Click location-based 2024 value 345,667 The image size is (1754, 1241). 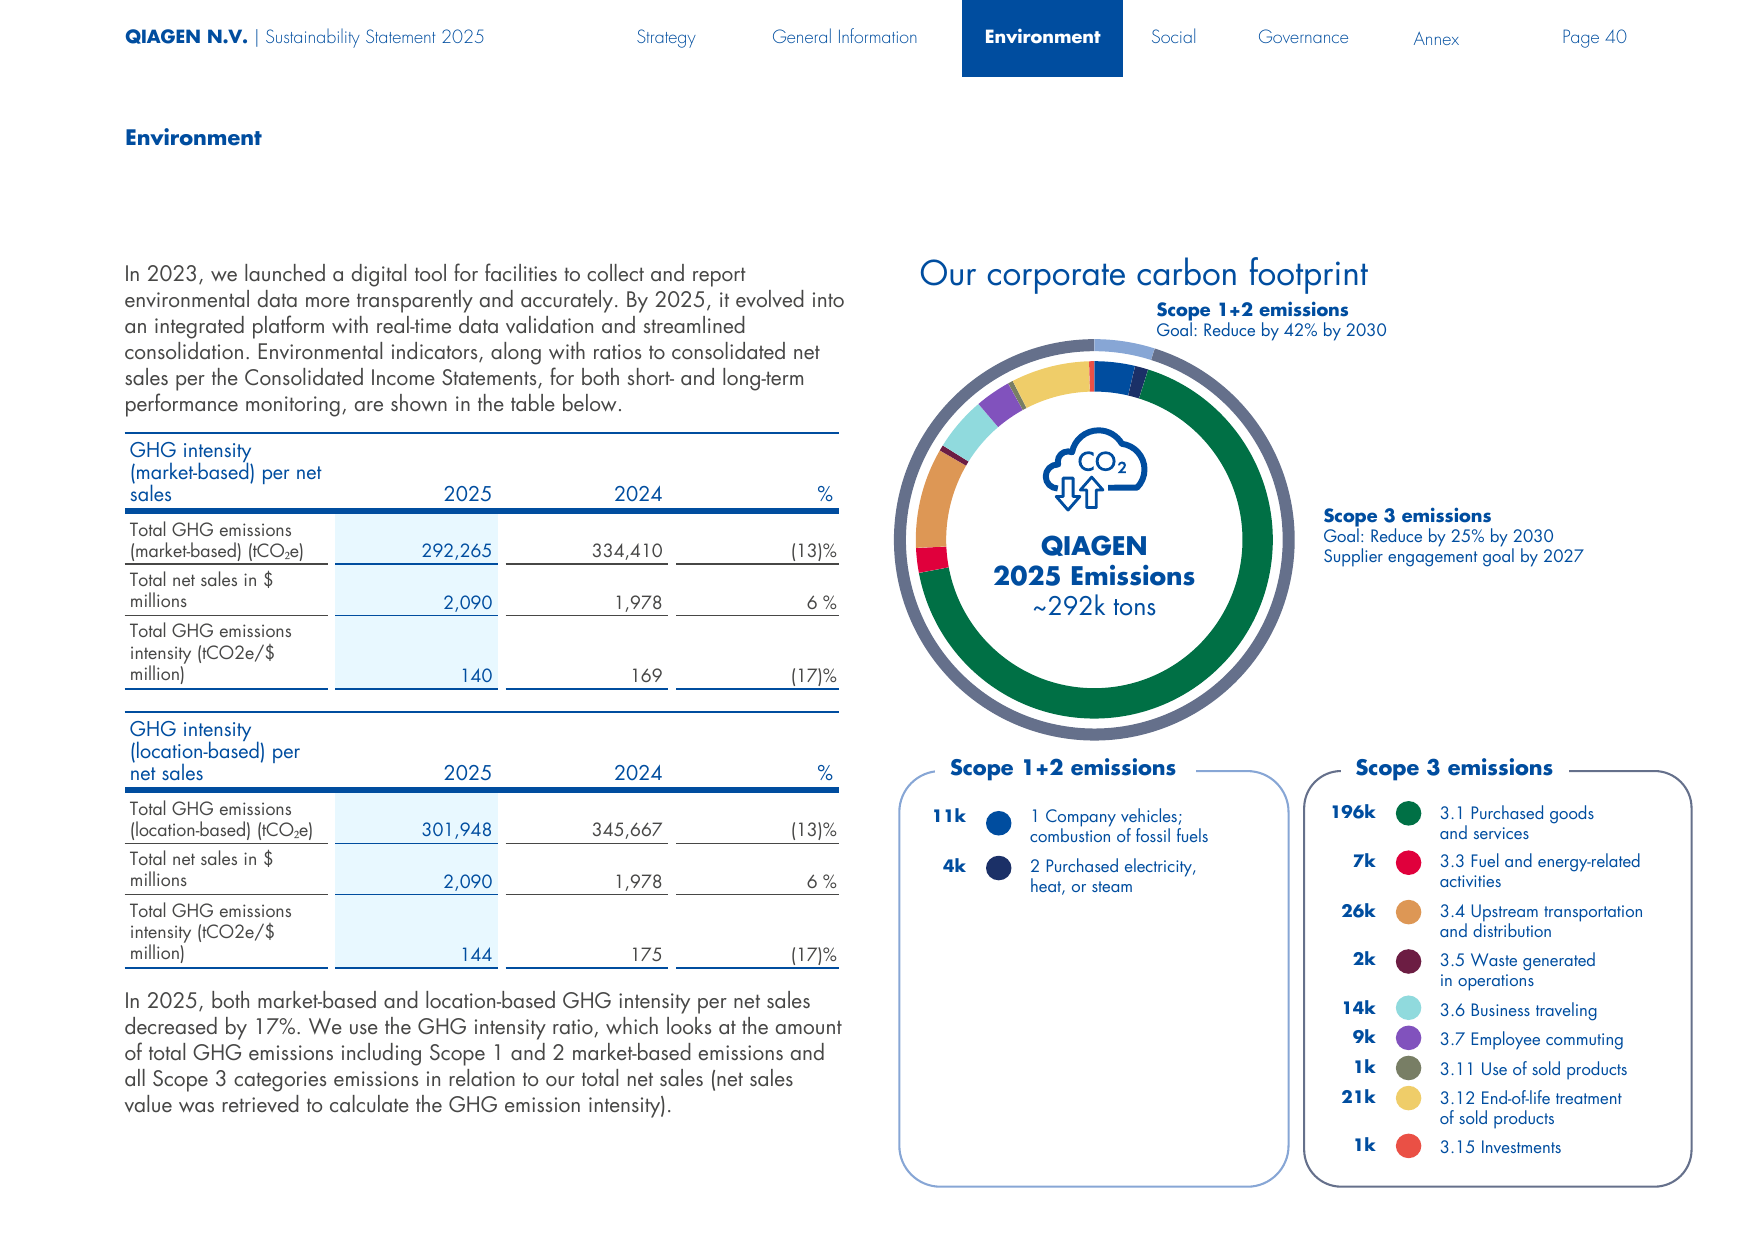tap(627, 830)
